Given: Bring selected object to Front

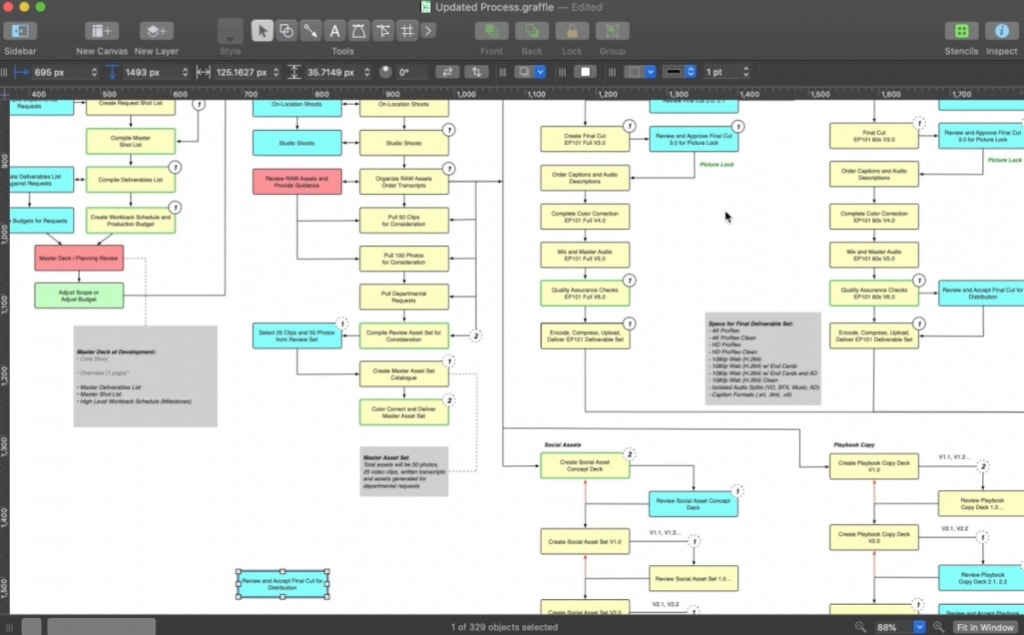Looking at the screenshot, I should 491,31.
